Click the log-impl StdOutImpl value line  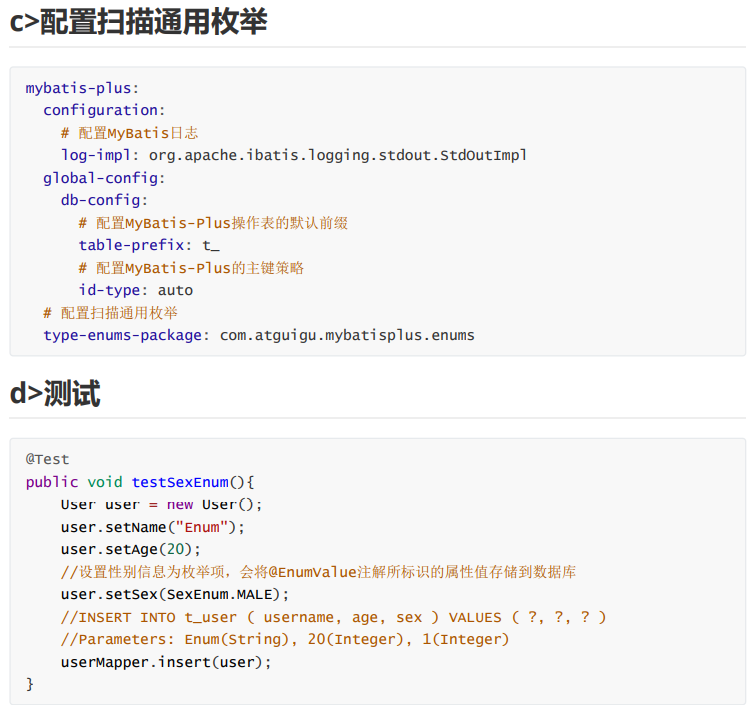pyautogui.click(x=294, y=155)
